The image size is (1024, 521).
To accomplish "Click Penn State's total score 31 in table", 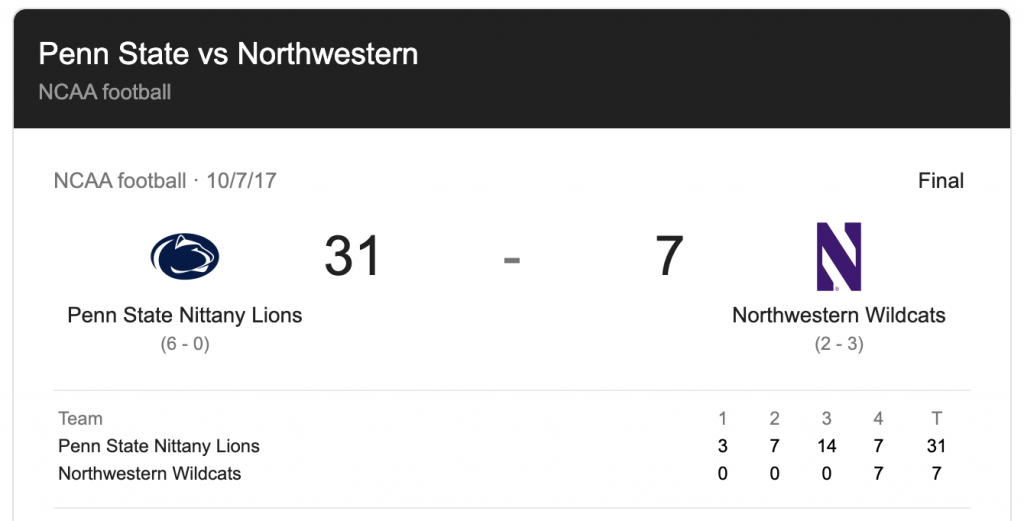I will coord(936,446).
